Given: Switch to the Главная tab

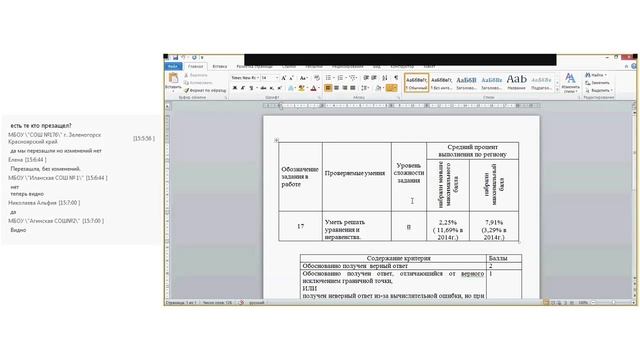Looking at the screenshot, I should (x=196, y=66).
